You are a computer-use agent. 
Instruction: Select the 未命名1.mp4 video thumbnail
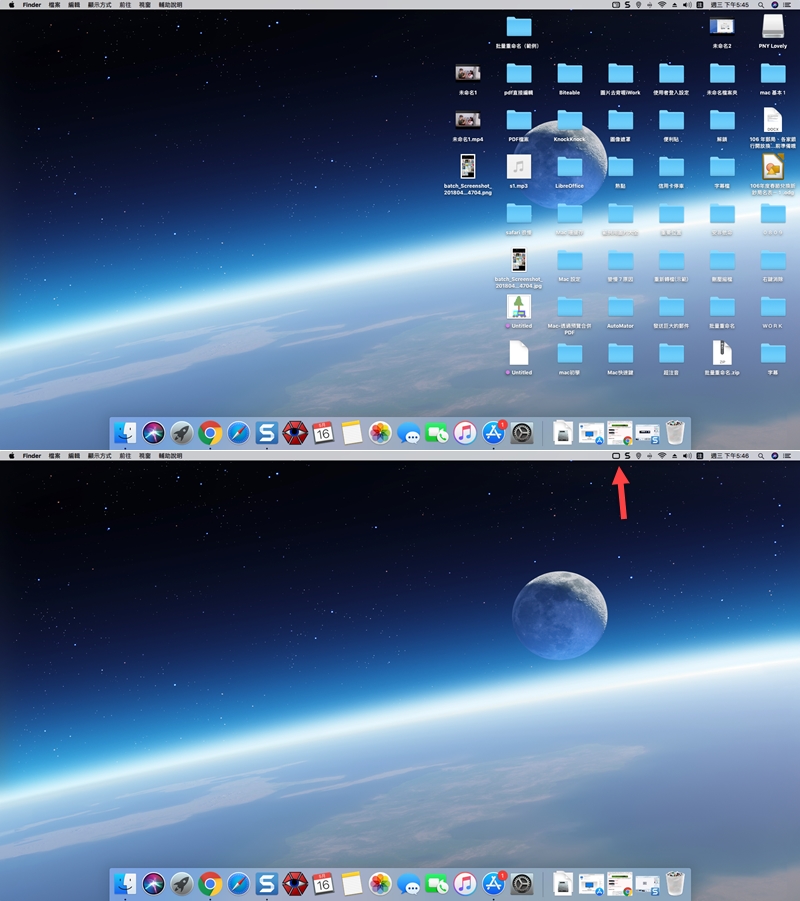pyautogui.click(x=467, y=121)
